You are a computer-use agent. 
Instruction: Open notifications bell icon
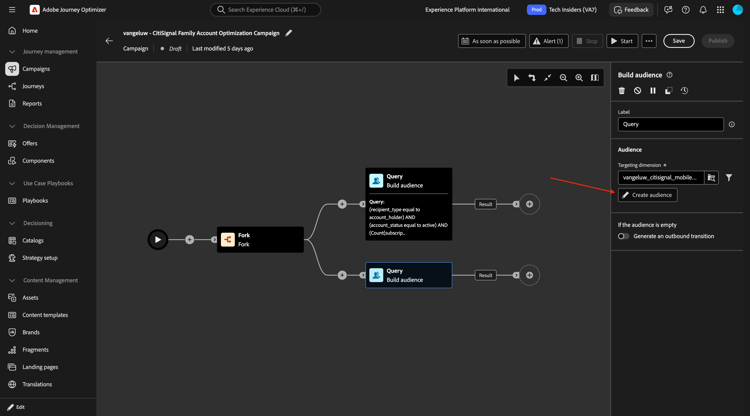coord(703,10)
